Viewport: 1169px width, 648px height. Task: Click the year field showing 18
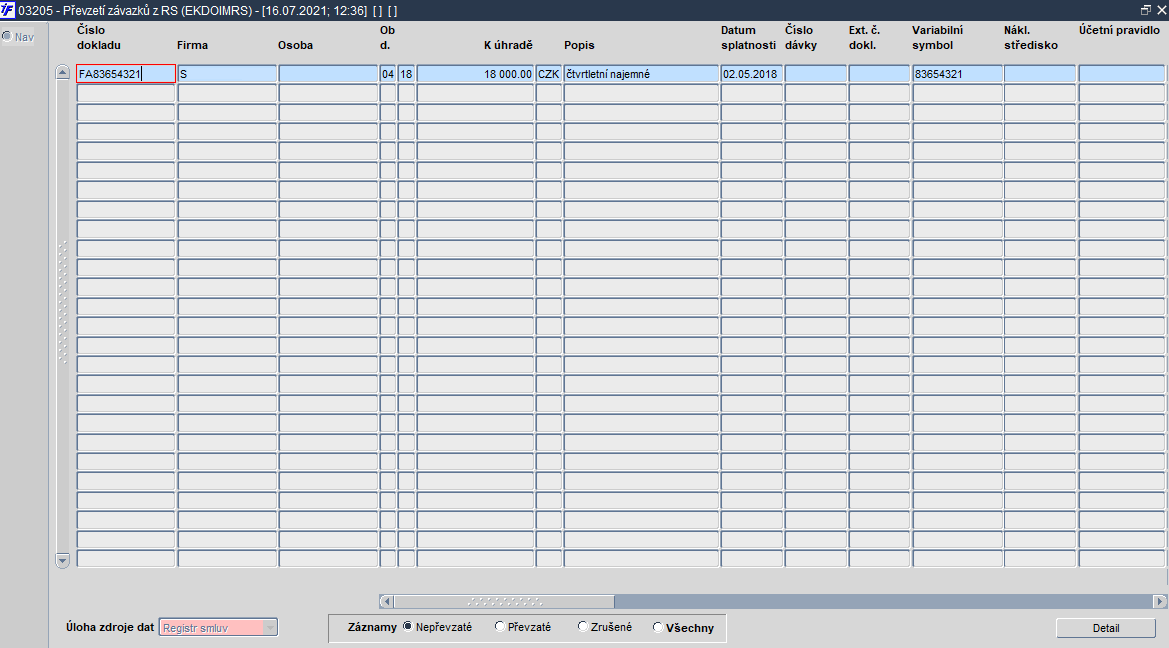406,74
